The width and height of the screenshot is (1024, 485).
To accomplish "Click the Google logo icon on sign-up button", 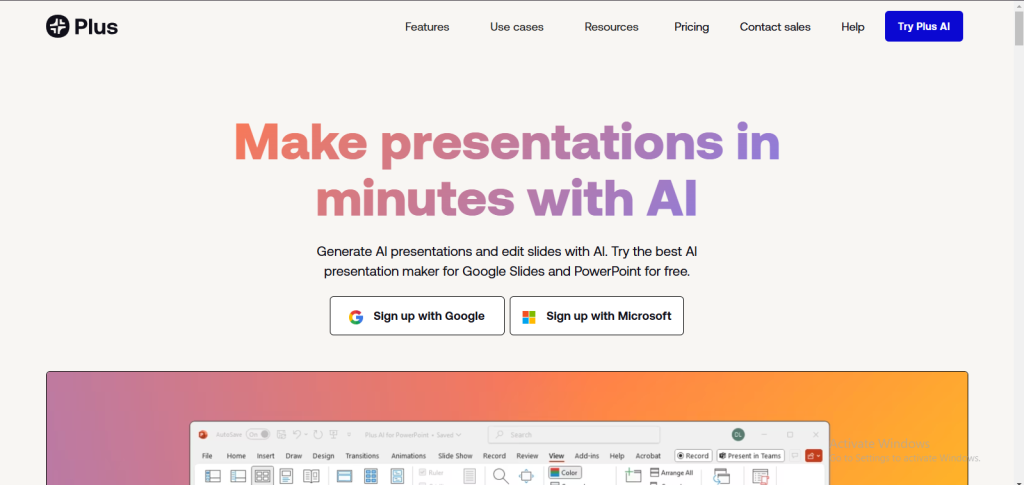I will 356,316.
